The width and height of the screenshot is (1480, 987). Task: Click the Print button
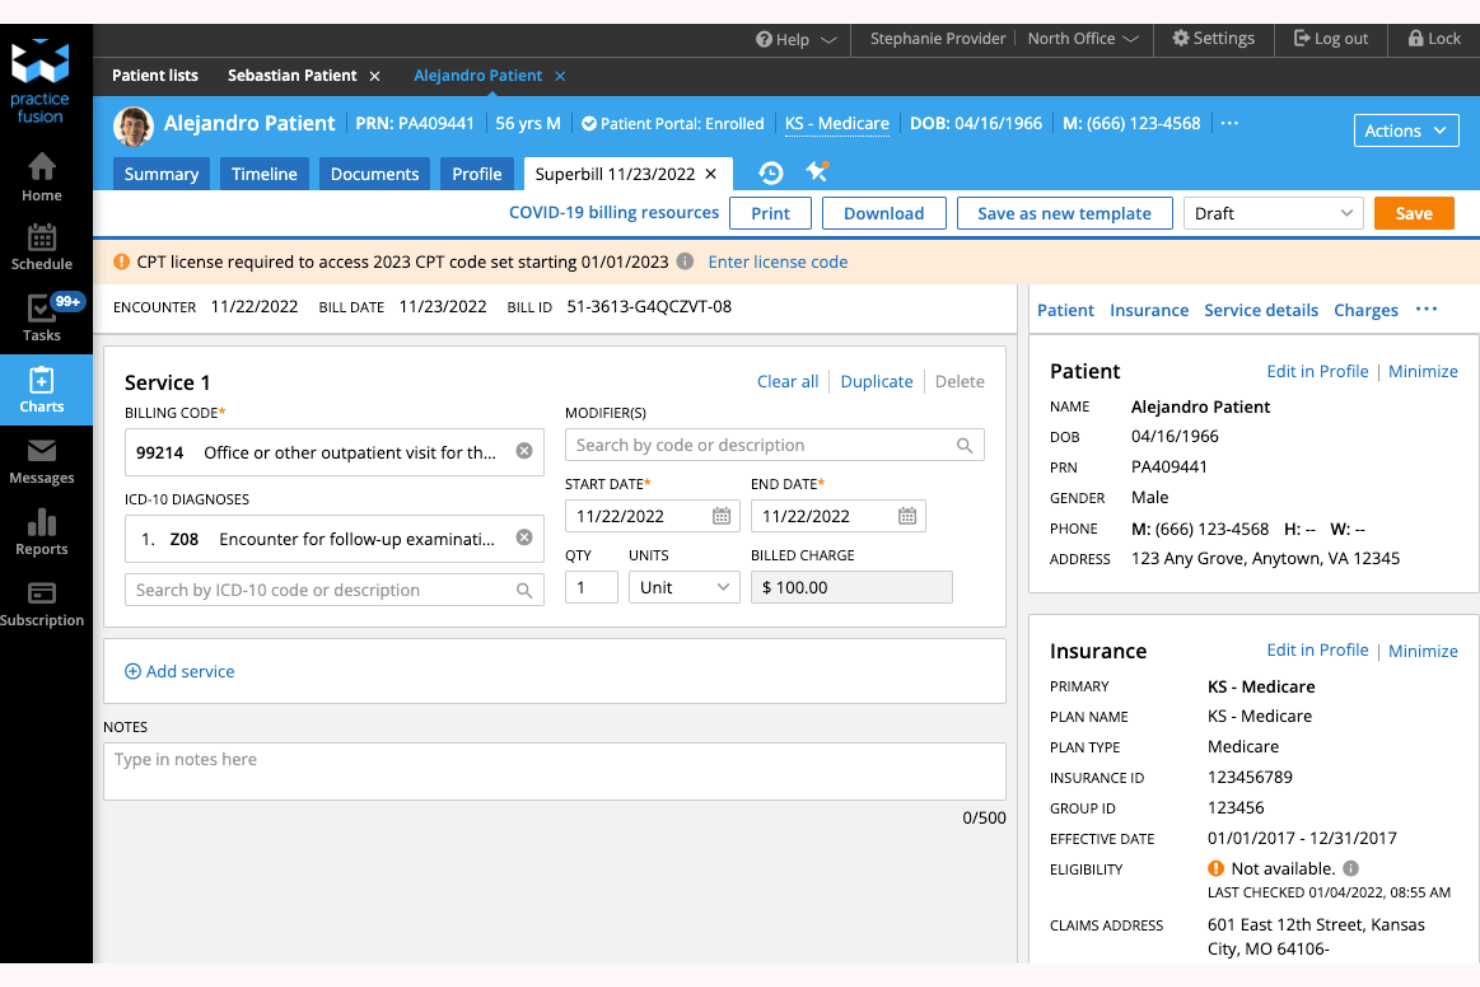[x=770, y=213]
